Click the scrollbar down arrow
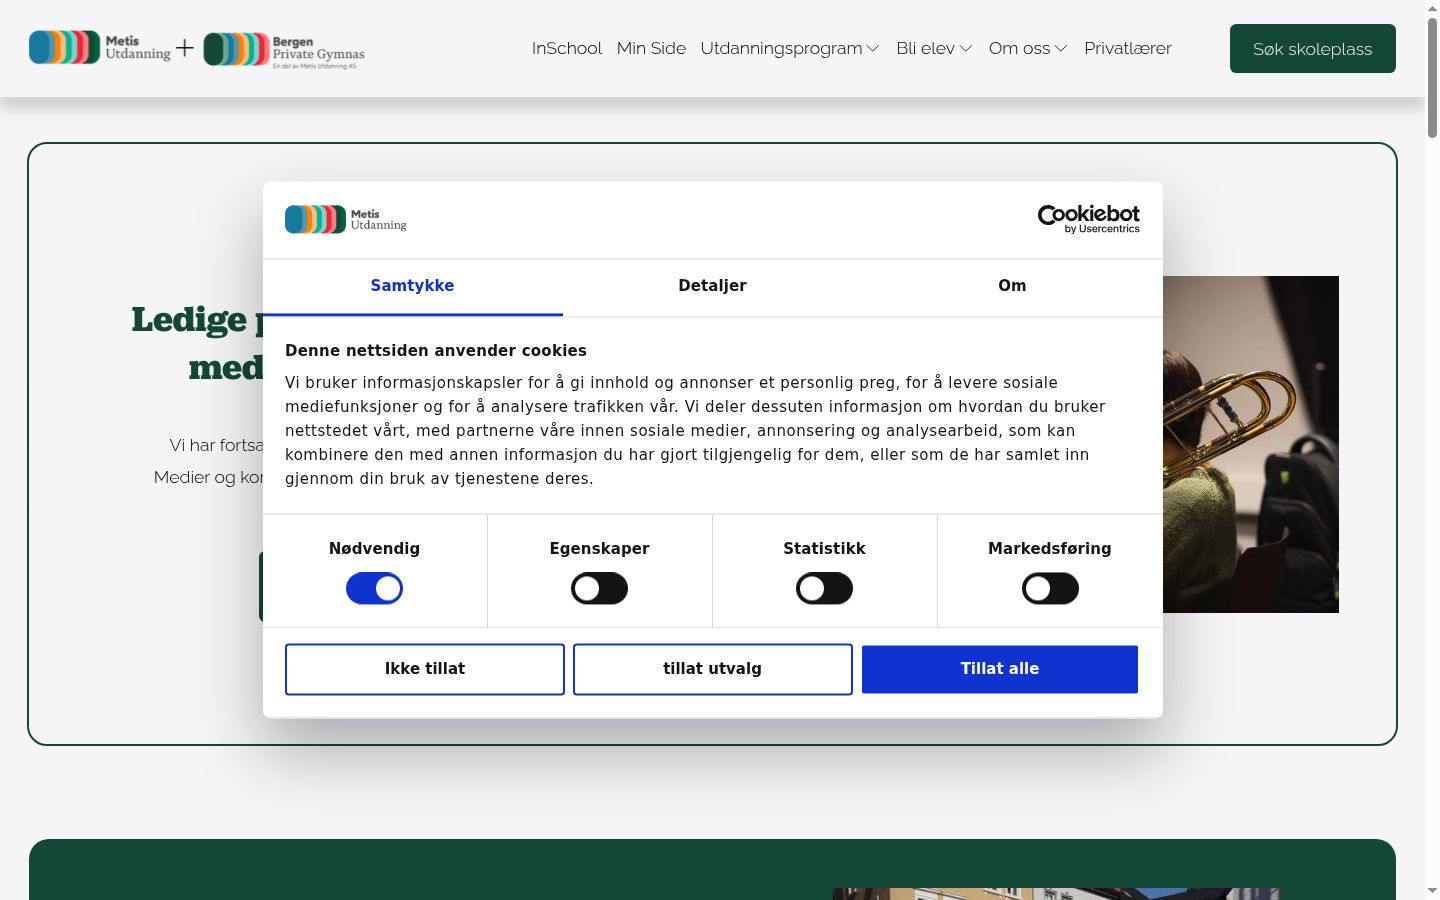This screenshot has width=1440, height=900. 1432,890
